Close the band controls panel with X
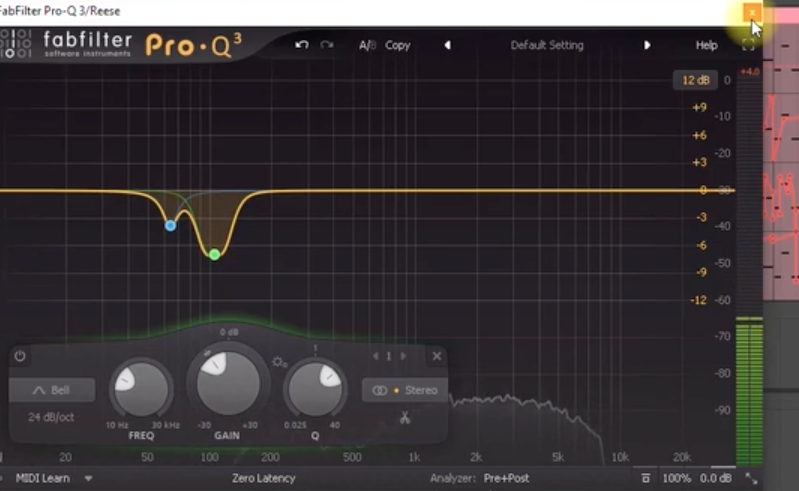 pyautogui.click(x=437, y=356)
